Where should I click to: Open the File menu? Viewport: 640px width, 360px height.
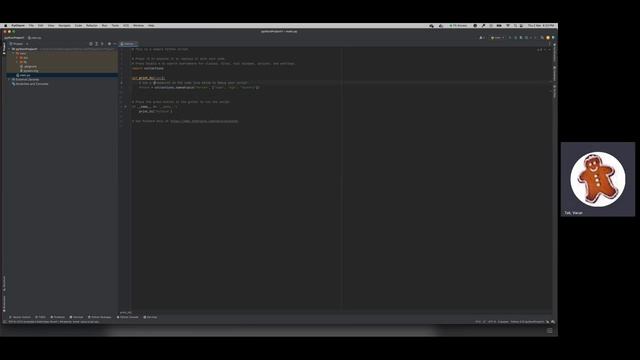click(x=31, y=25)
